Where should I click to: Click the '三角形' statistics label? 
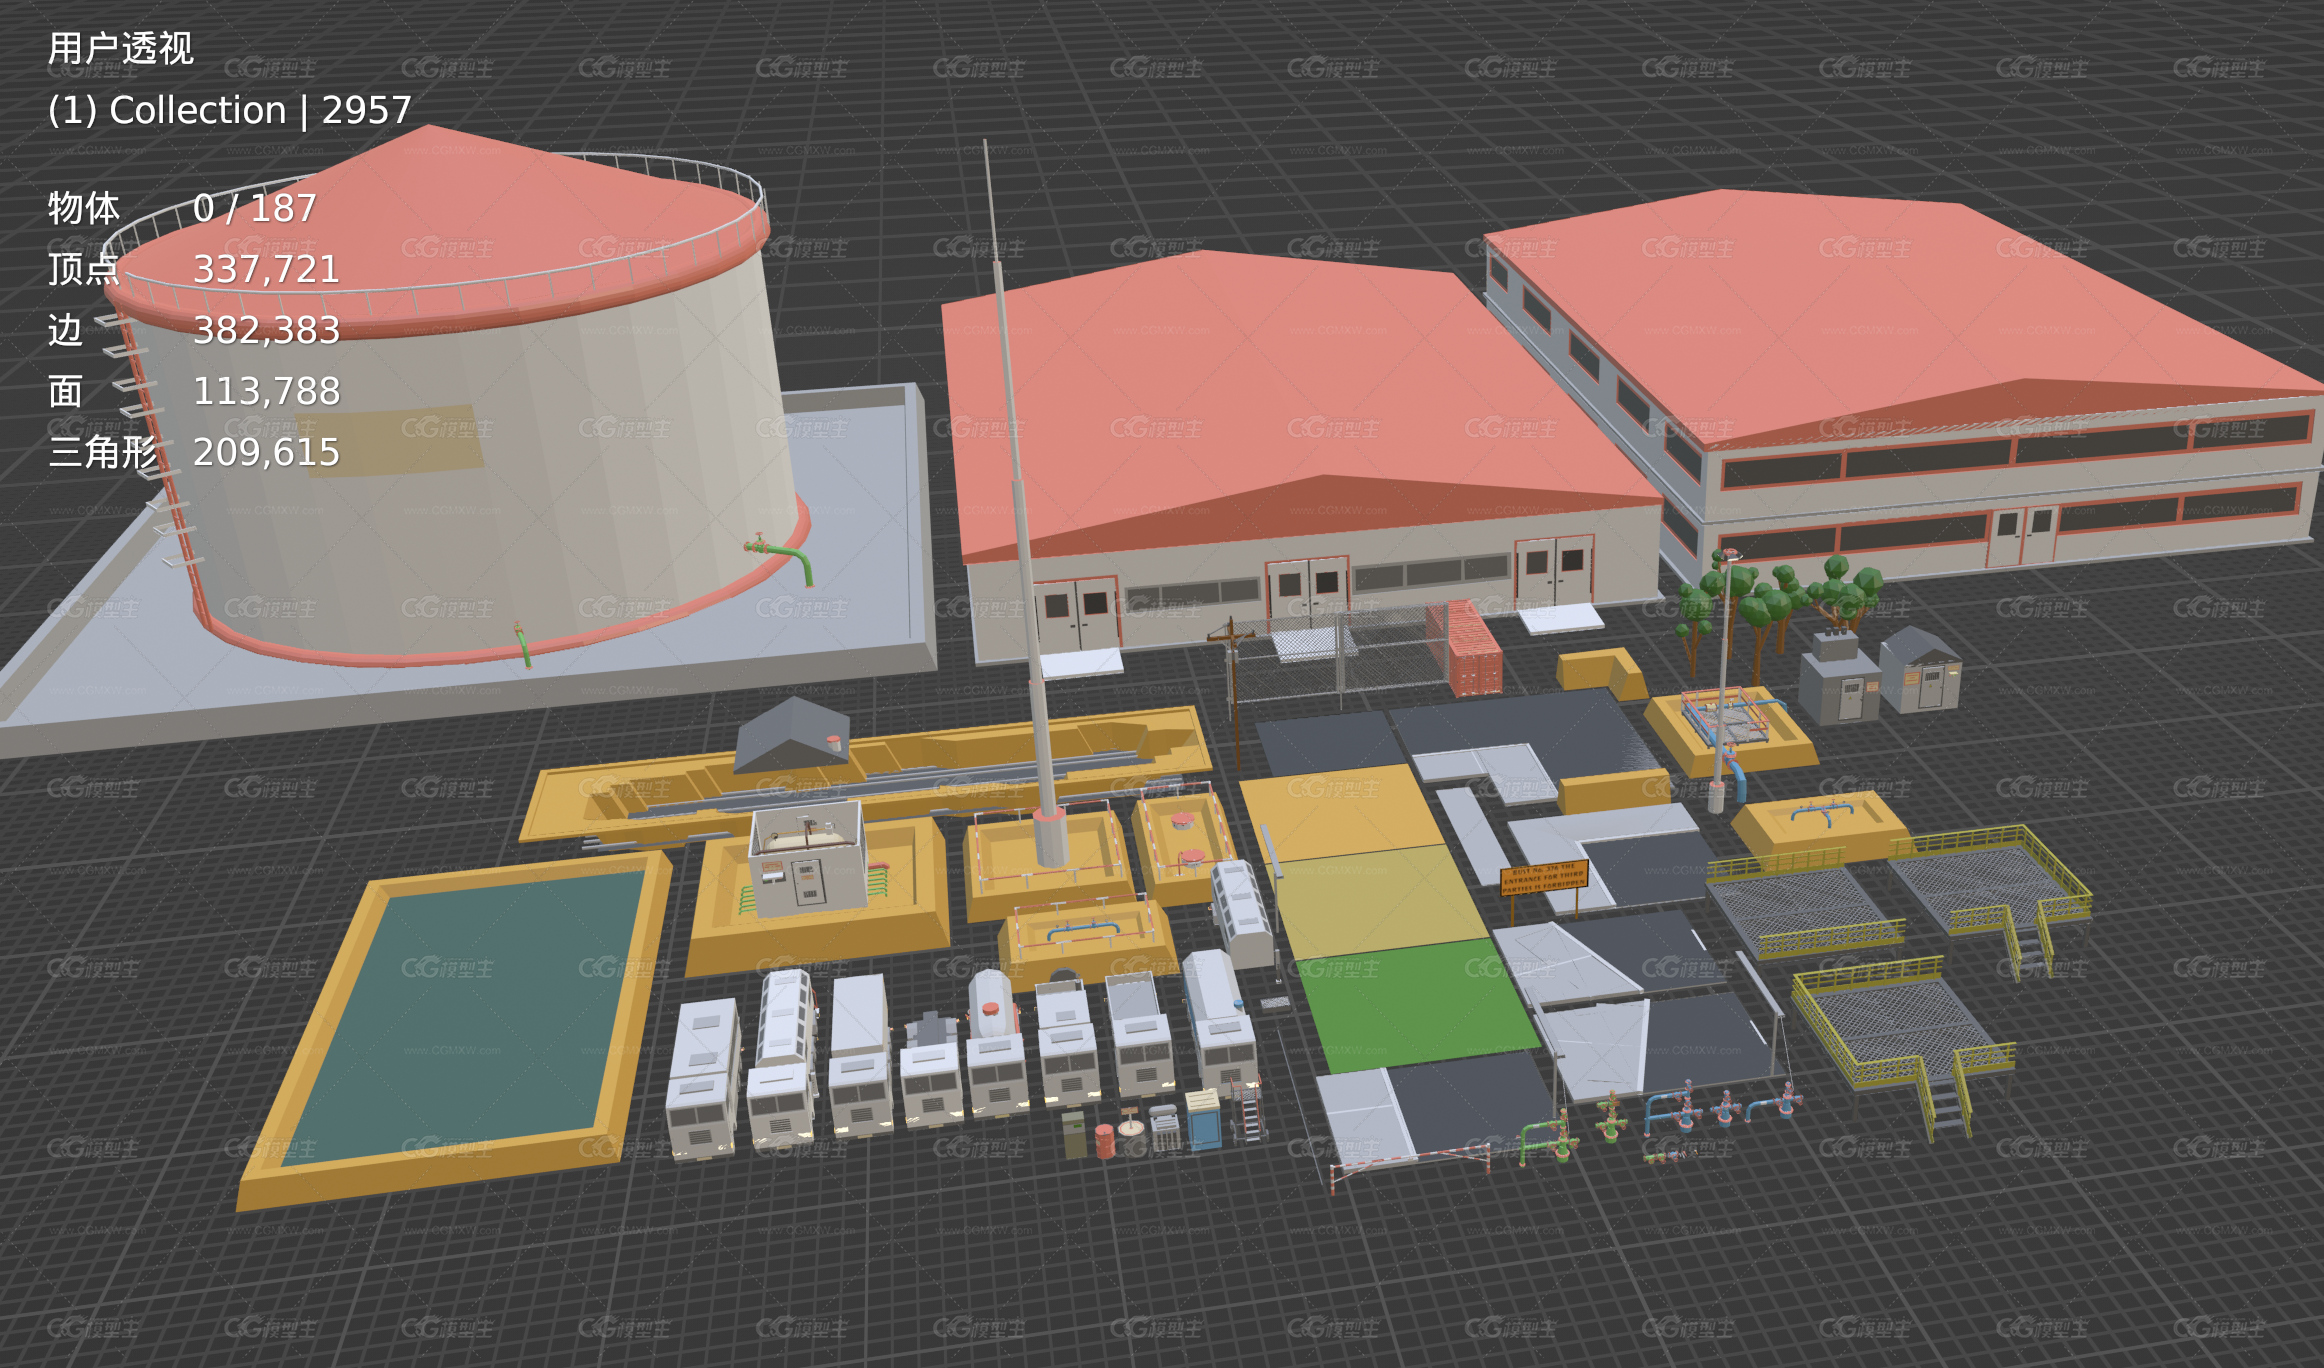[x=102, y=452]
